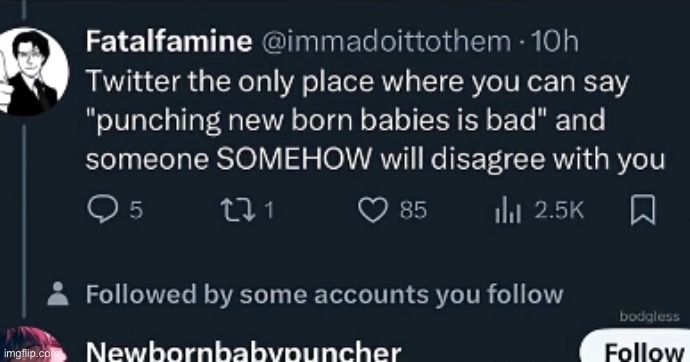
Task: Retweet the post using the arrows icon
Action: coord(238,210)
